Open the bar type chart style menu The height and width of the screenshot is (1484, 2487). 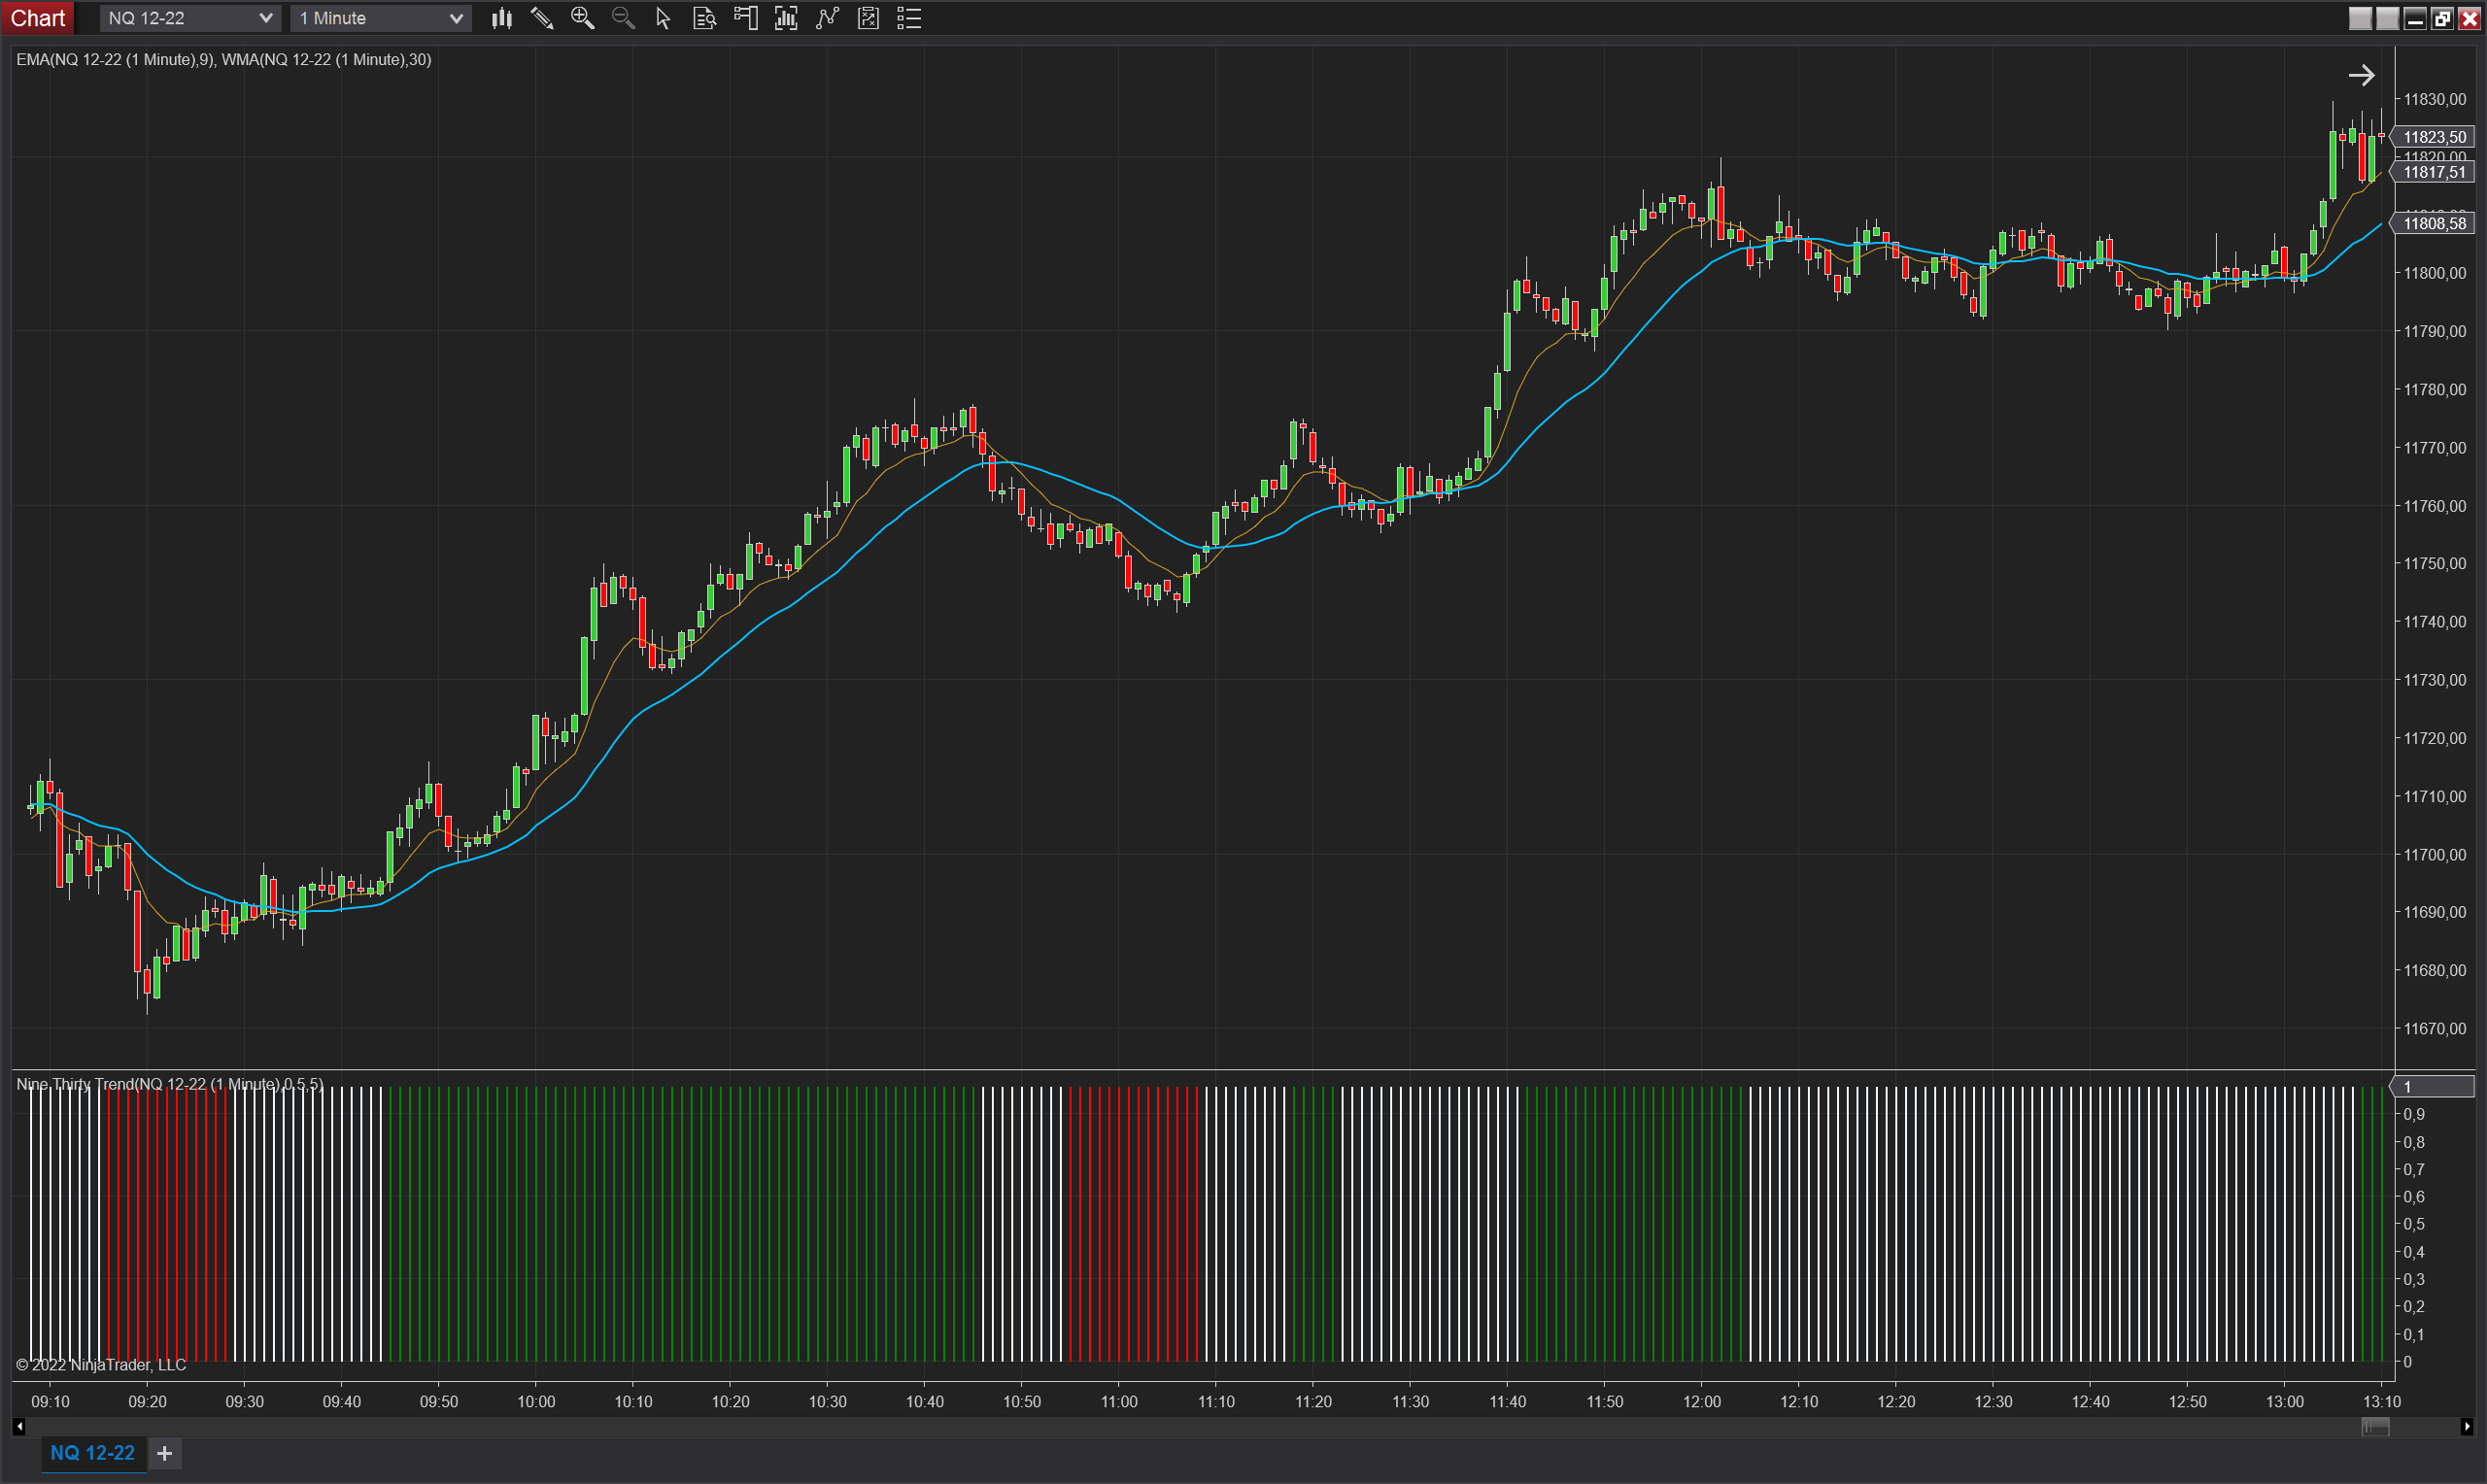[501, 18]
